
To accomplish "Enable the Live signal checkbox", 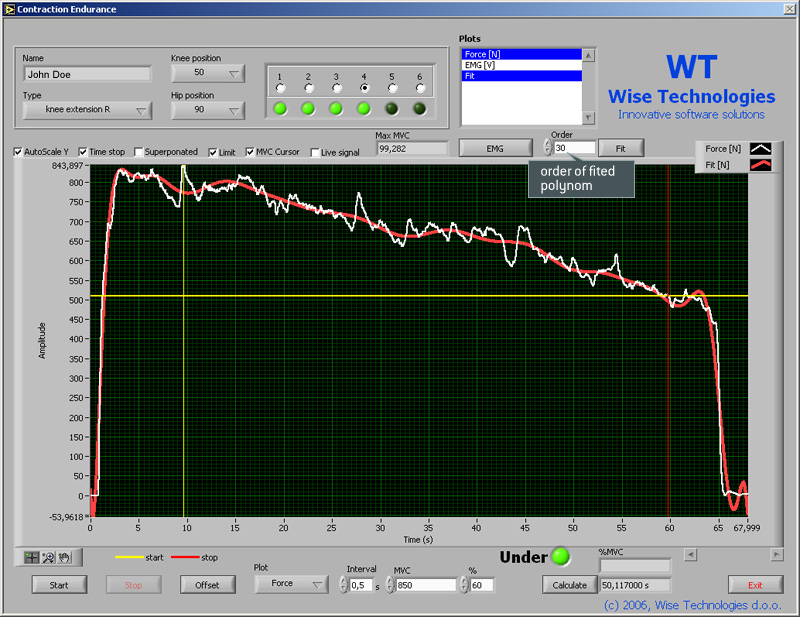I will pyautogui.click(x=315, y=152).
